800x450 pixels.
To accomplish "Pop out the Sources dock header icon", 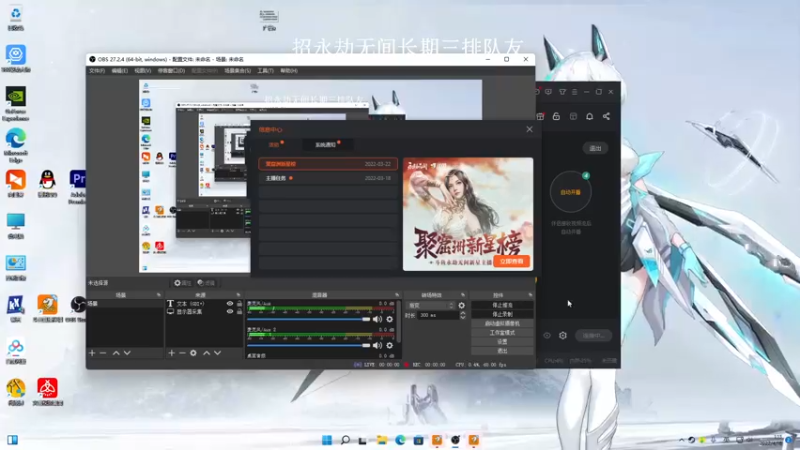I will click(x=238, y=295).
